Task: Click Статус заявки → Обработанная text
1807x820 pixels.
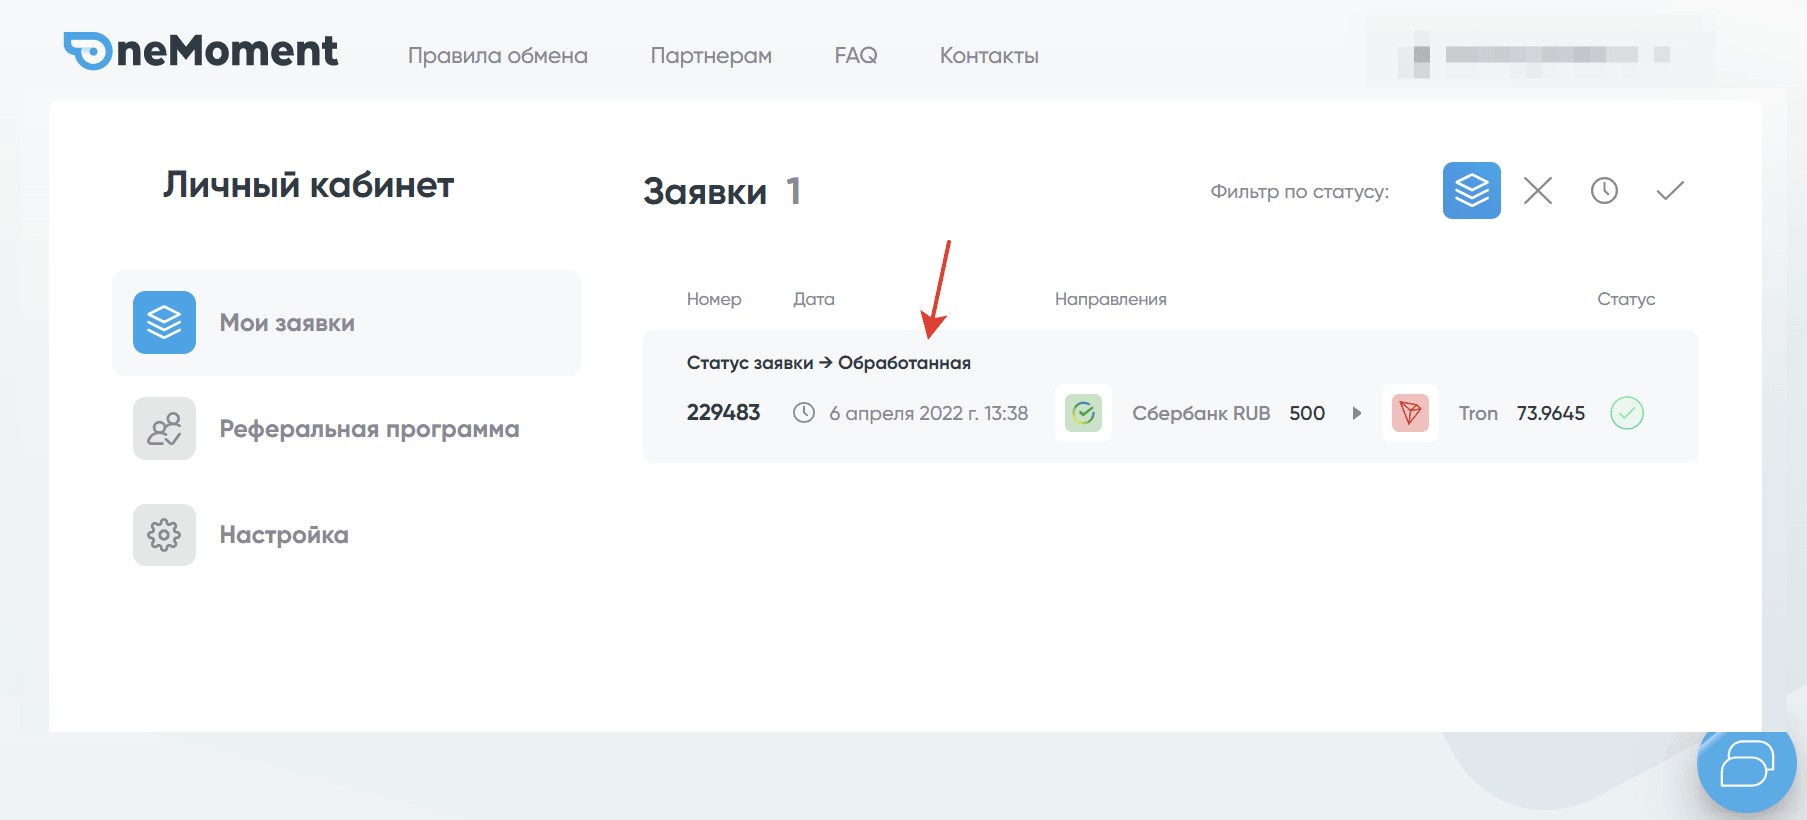Action: click(x=829, y=363)
